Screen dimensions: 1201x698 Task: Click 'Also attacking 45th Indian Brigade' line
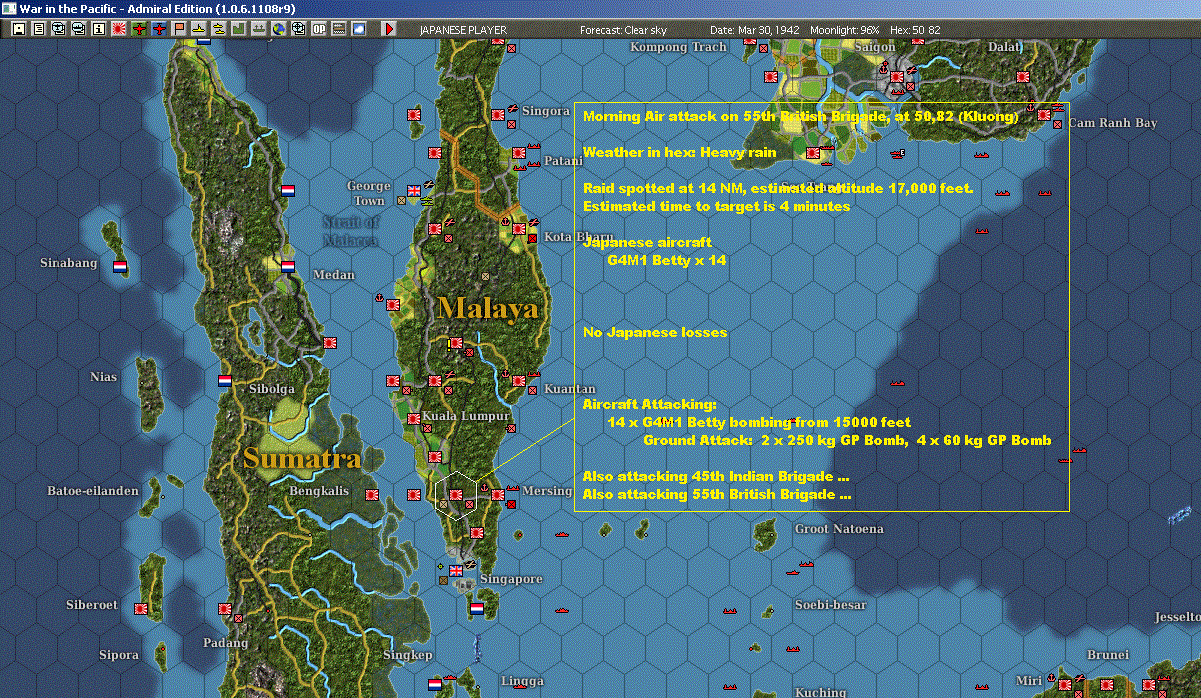716,476
